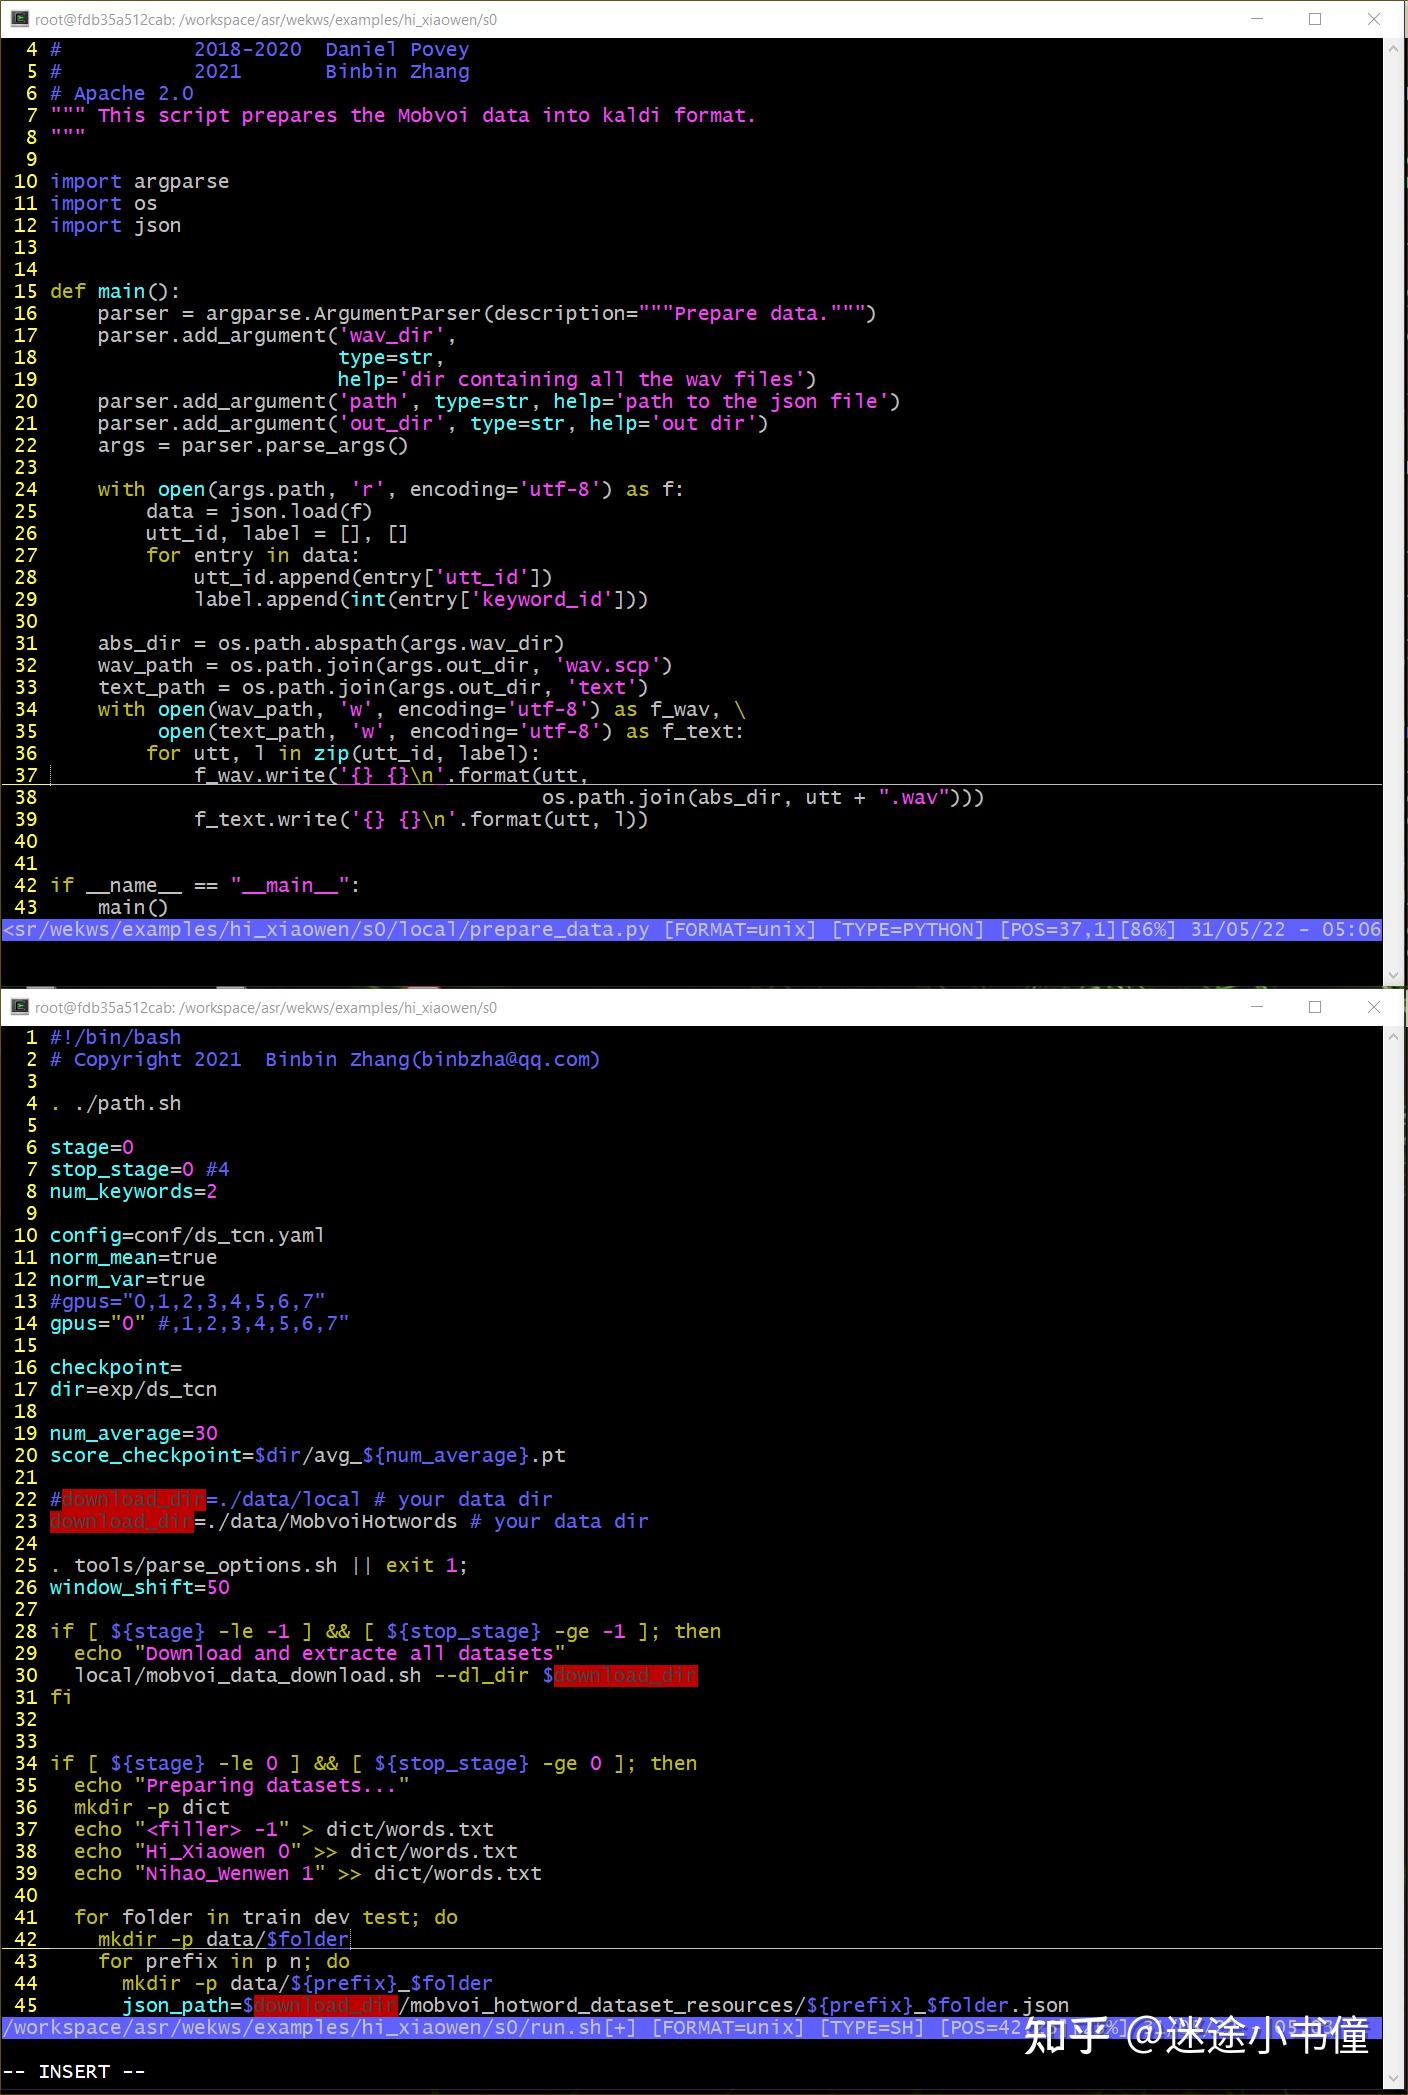
Task: Click the 'num_keywords=2' line
Action: (133, 1191)
